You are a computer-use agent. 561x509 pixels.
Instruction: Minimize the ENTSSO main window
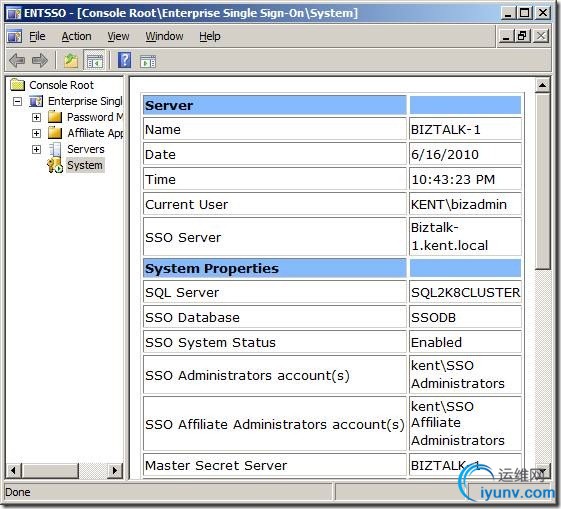(x=508, y=13)
